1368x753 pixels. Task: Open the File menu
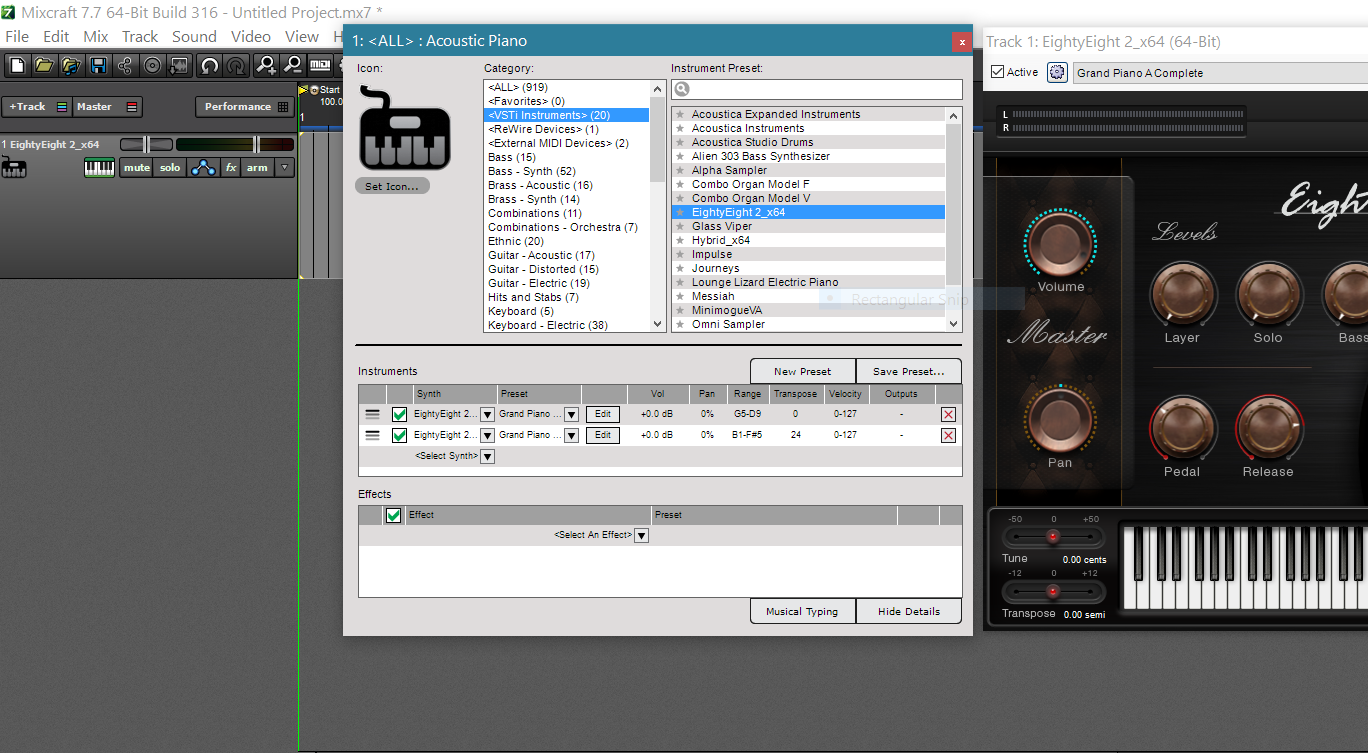click(17, 36)
